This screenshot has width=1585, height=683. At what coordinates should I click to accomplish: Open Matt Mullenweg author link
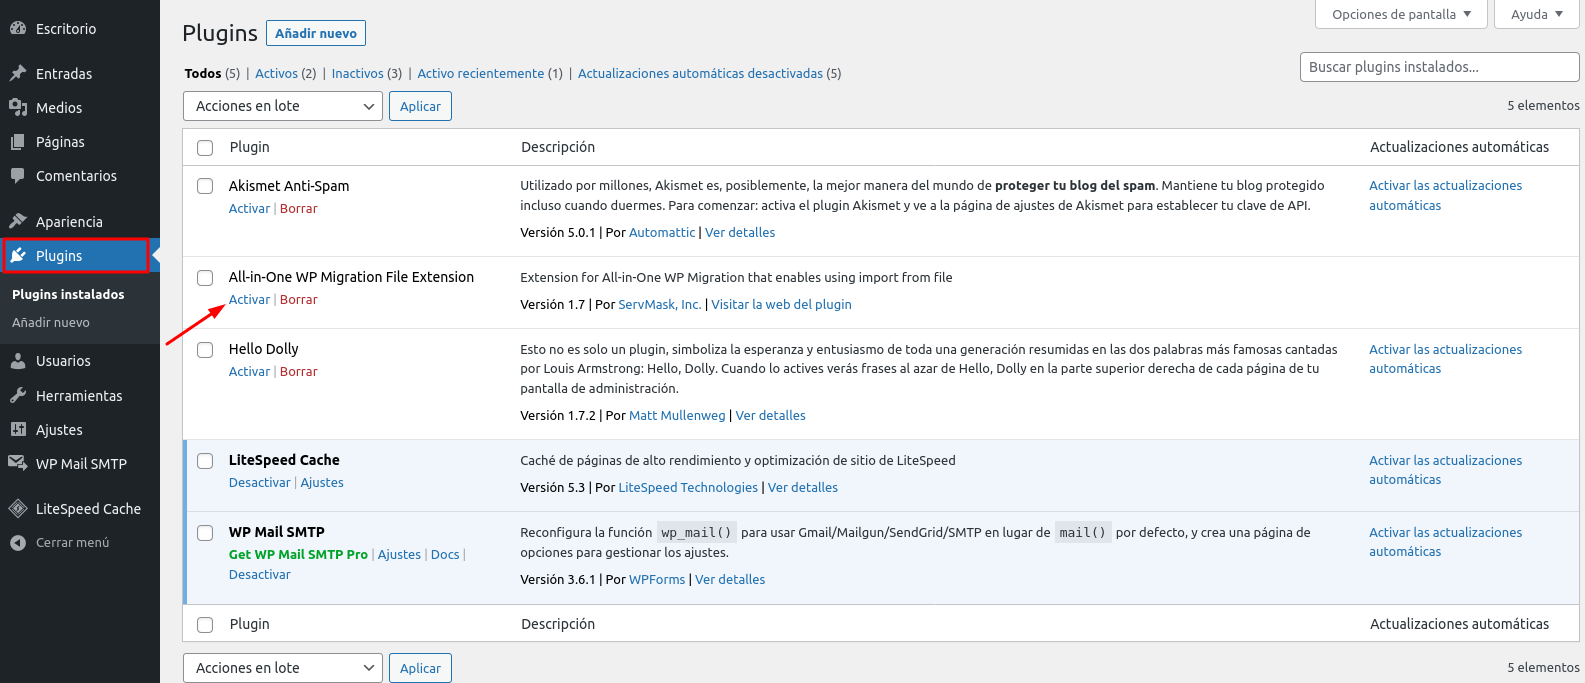(677, 416)
